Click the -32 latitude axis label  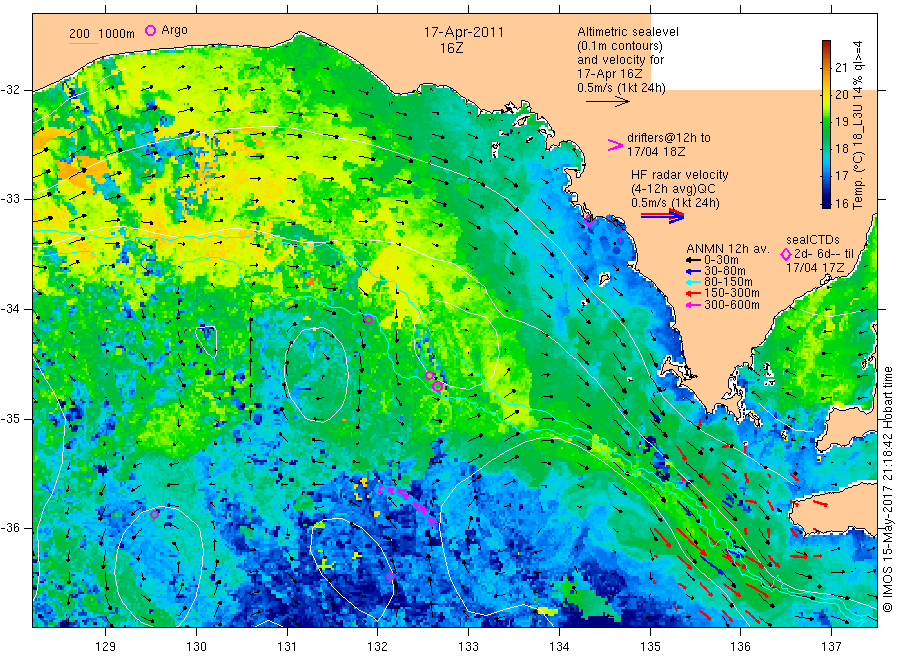pos(10,90)
